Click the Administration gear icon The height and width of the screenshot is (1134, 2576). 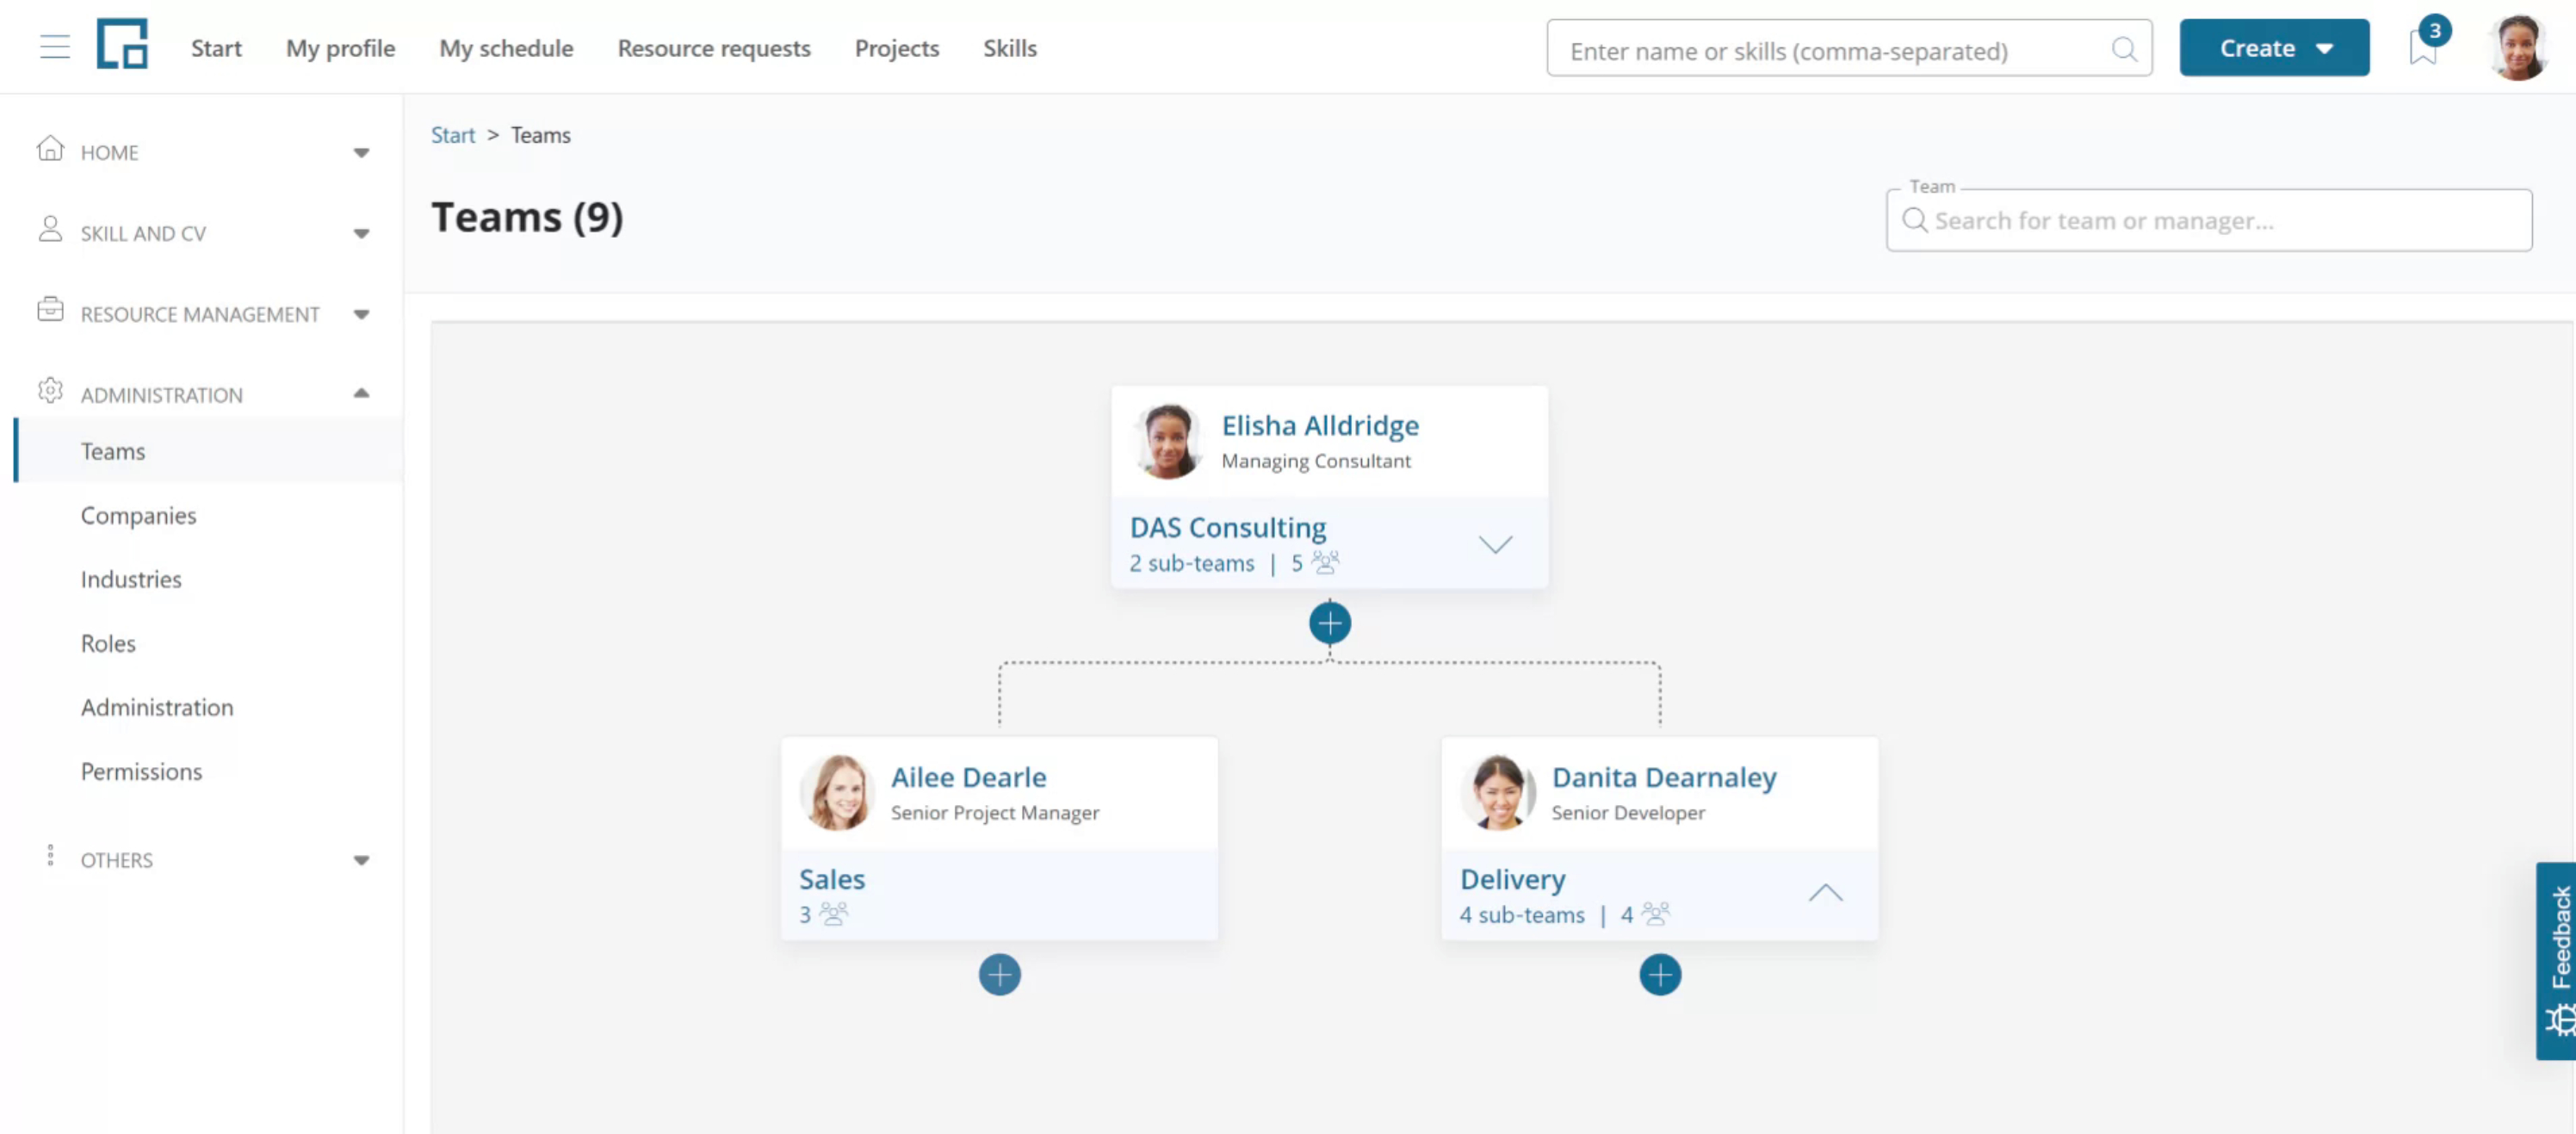coord(50,391)
